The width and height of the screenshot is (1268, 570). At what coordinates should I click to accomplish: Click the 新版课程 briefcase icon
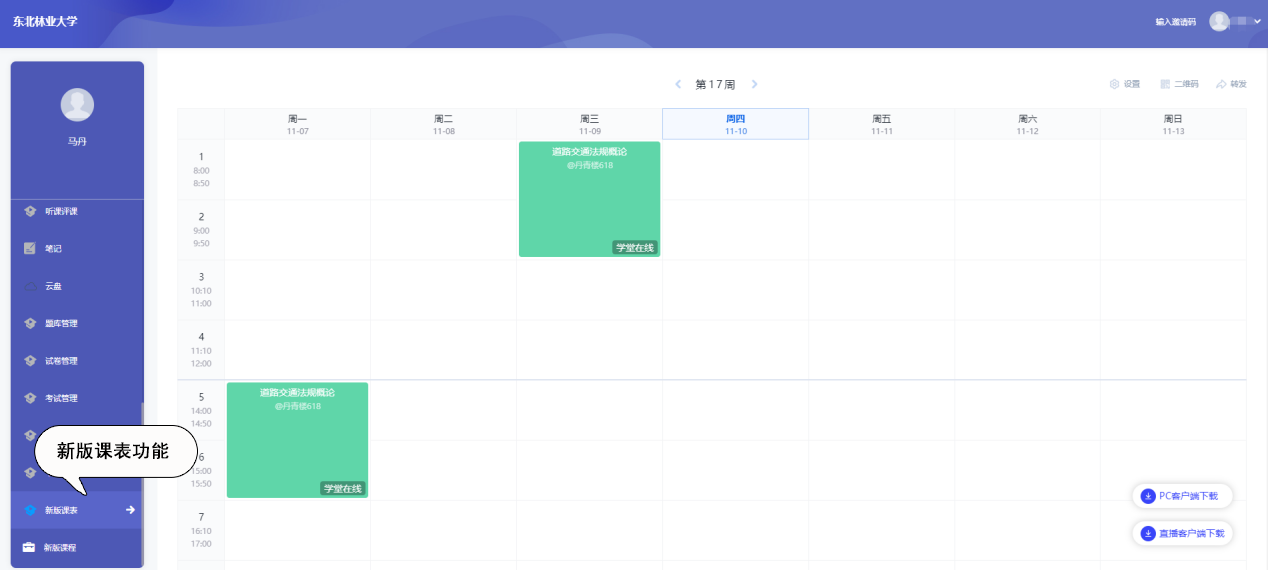click(29, 547)
